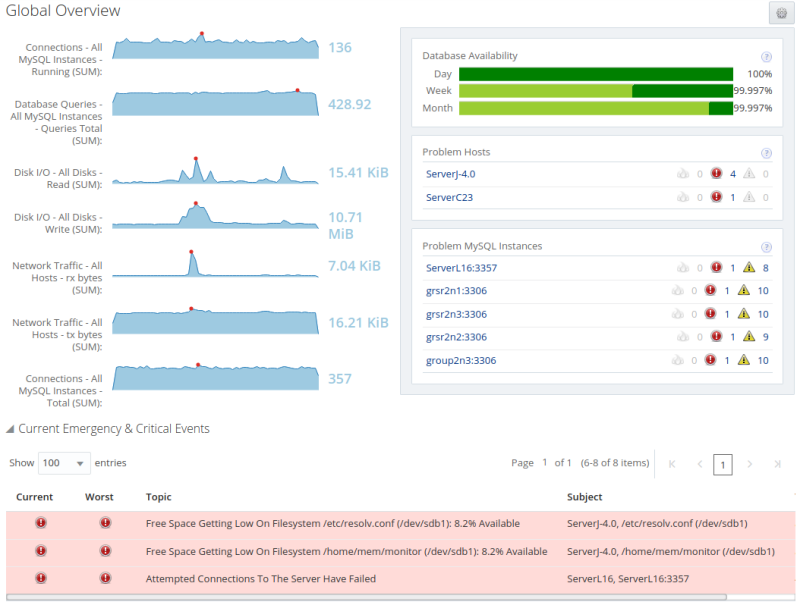
Task: Click the 428.92 queries value
Action: tap(349, 104)
